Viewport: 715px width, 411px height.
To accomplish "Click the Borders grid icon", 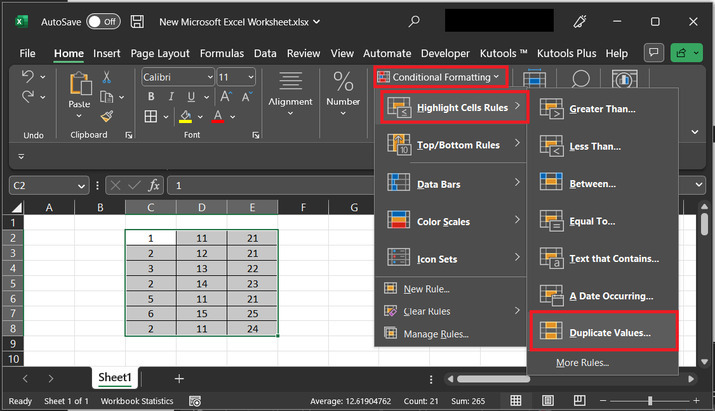I will (151, 117).
